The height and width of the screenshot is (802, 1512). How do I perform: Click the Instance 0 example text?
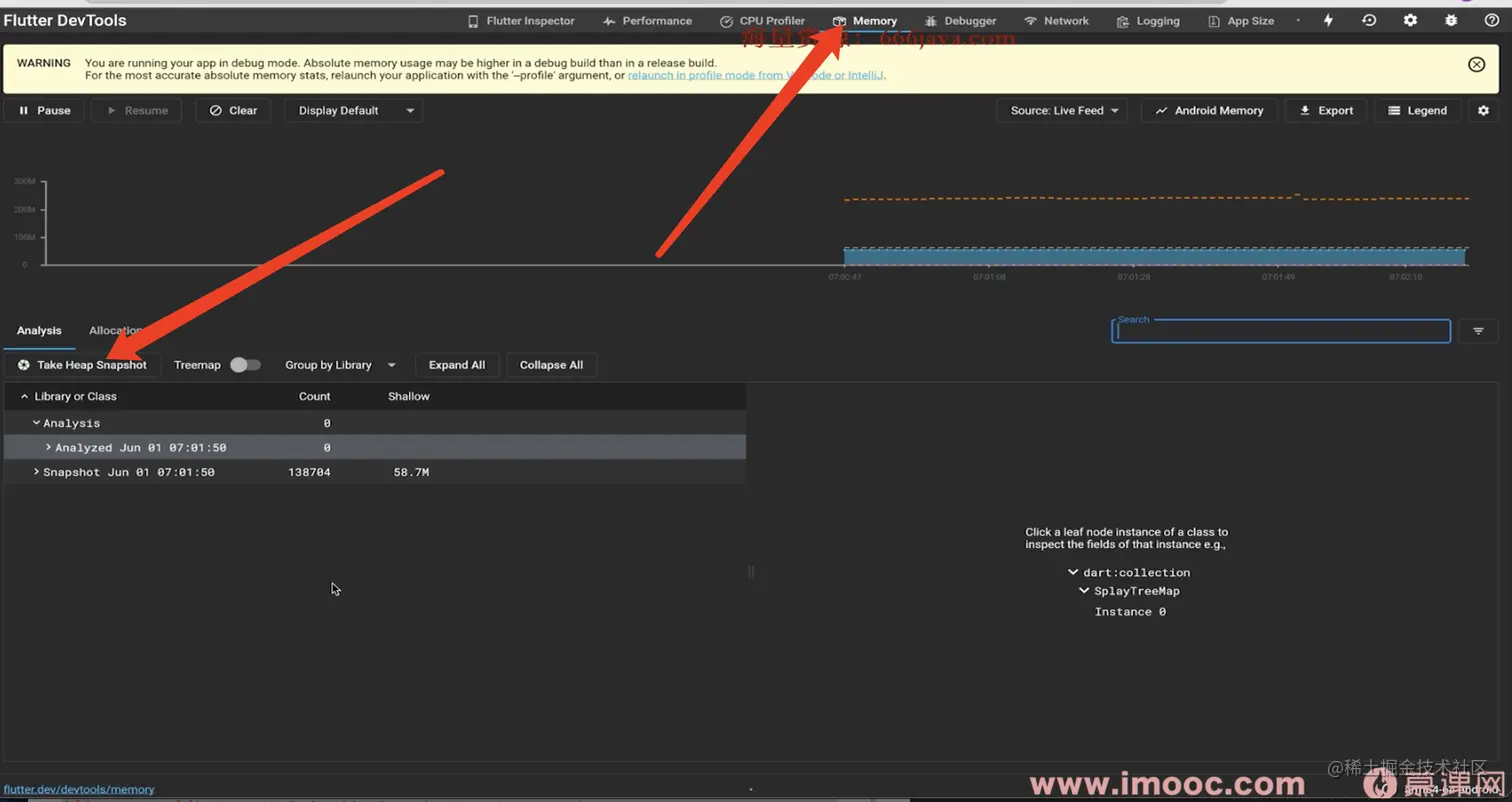(1130, 612)
